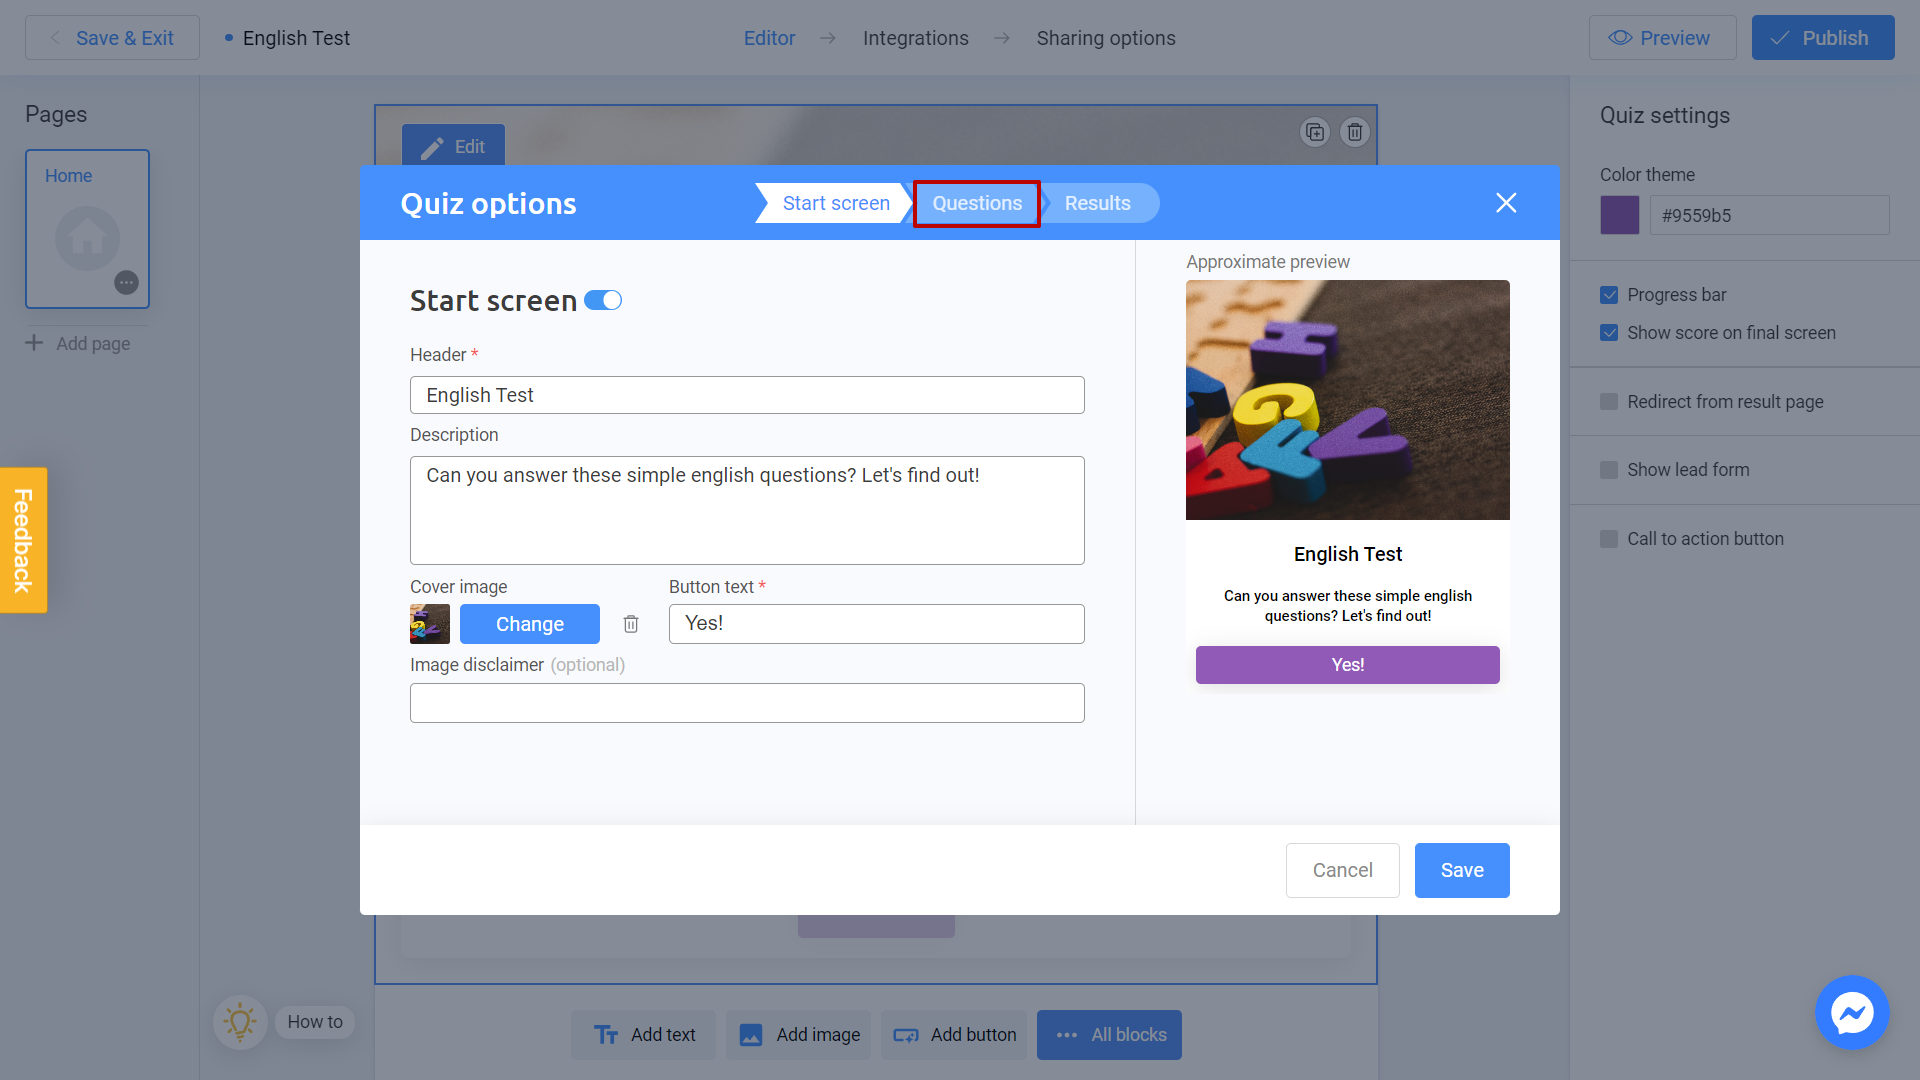
Task: Click the How to help icon
Action: [x=237, y=1021]
